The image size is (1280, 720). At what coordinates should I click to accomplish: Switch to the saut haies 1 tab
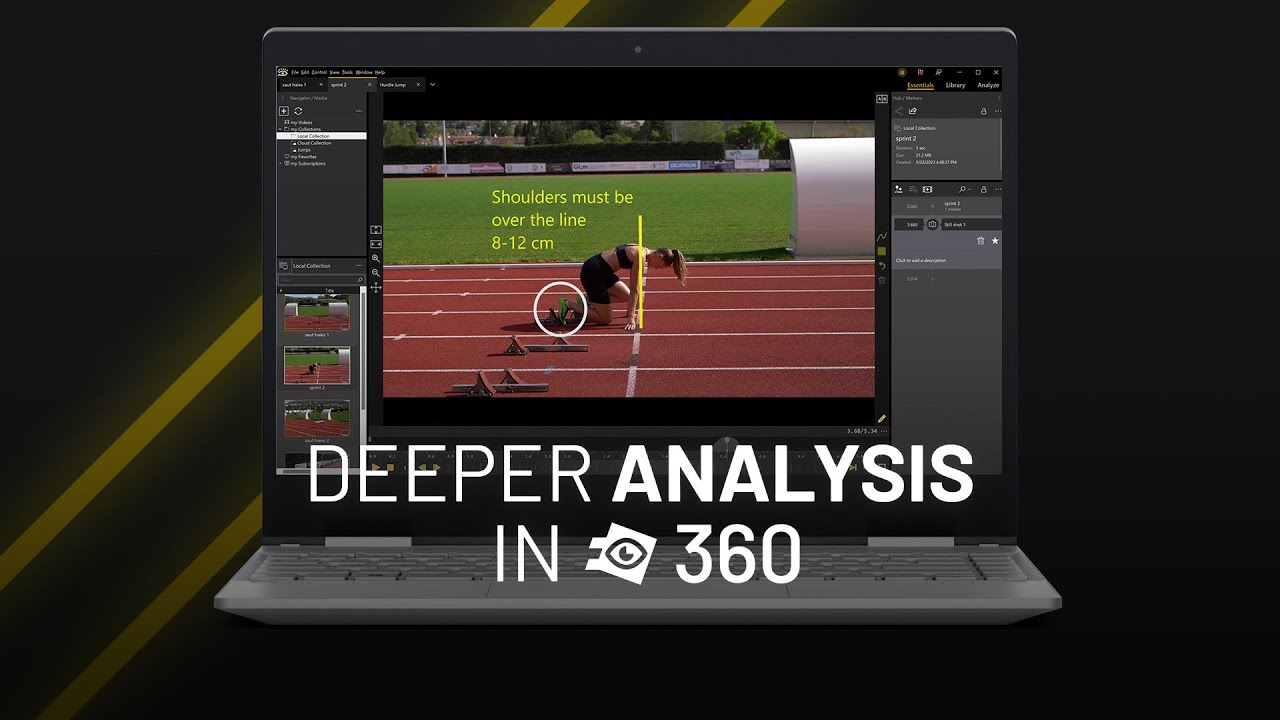coord(301,85)
